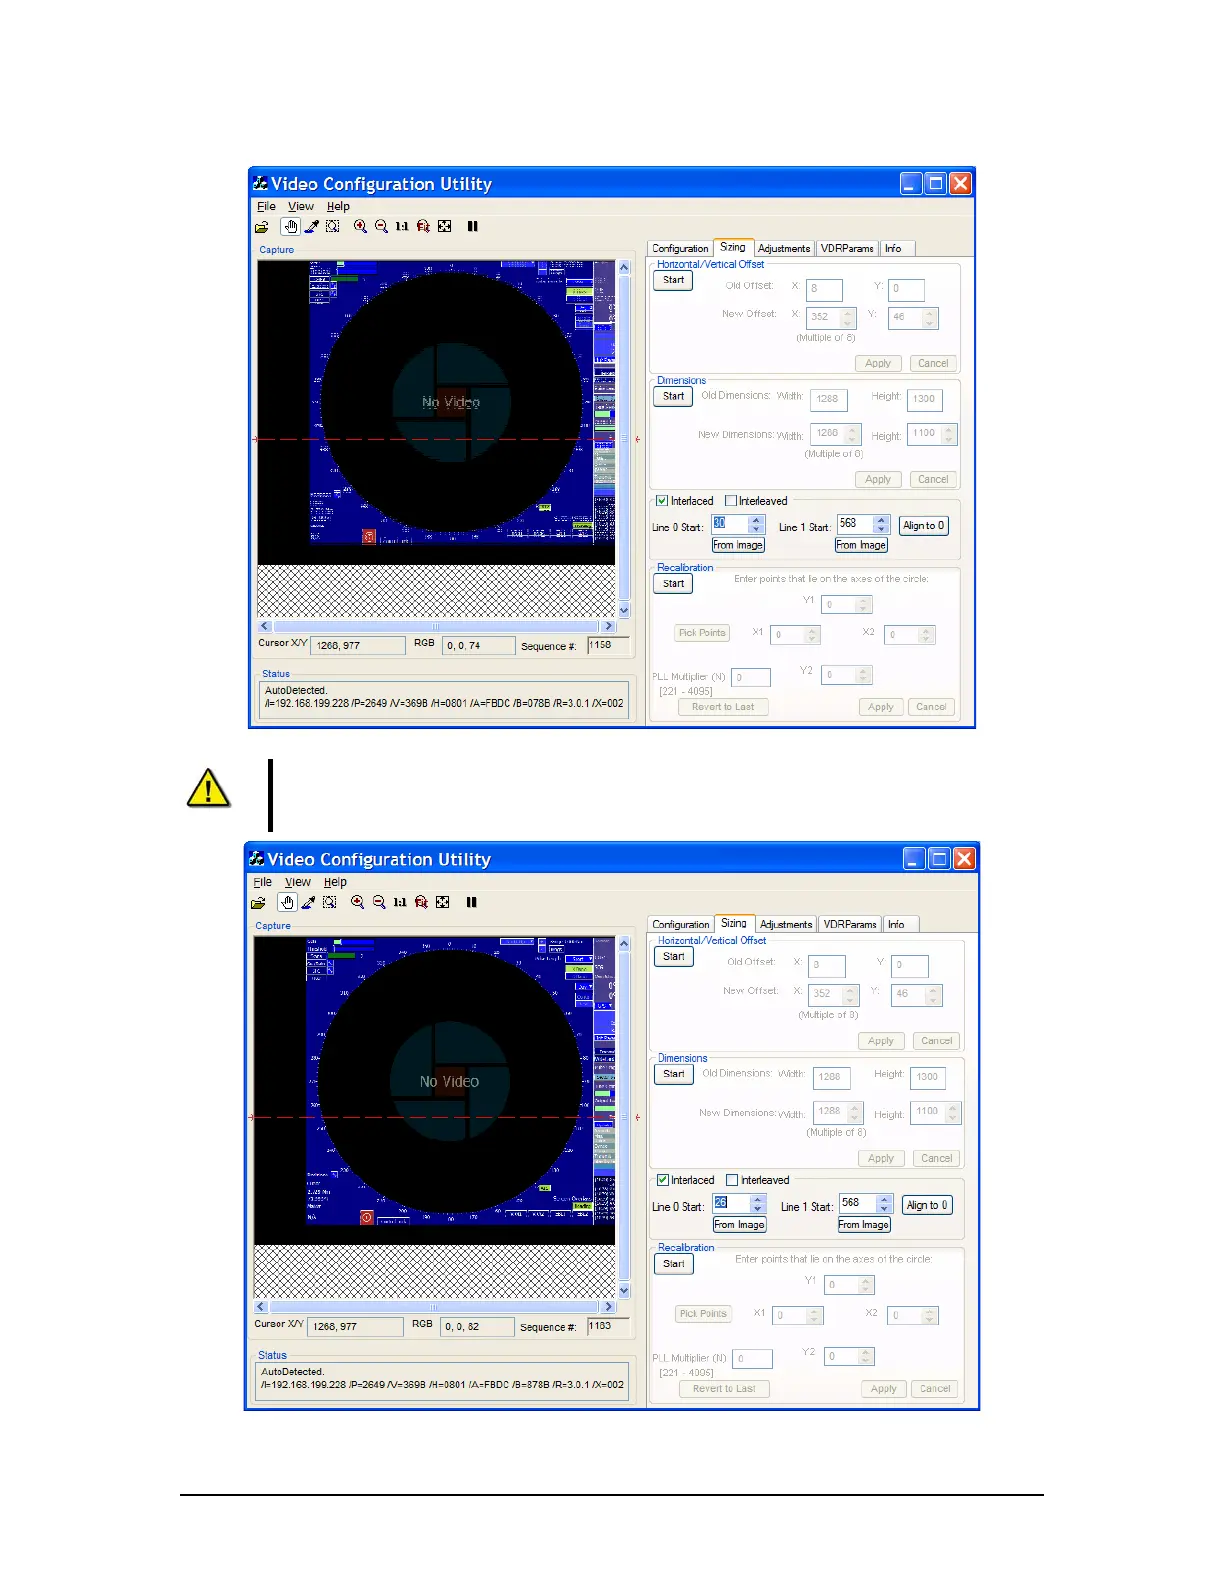Image resolution: width=1224 pixels, height=1584 pixels.
Task: Open View menu in upper window
Action: tap(301, 207)
